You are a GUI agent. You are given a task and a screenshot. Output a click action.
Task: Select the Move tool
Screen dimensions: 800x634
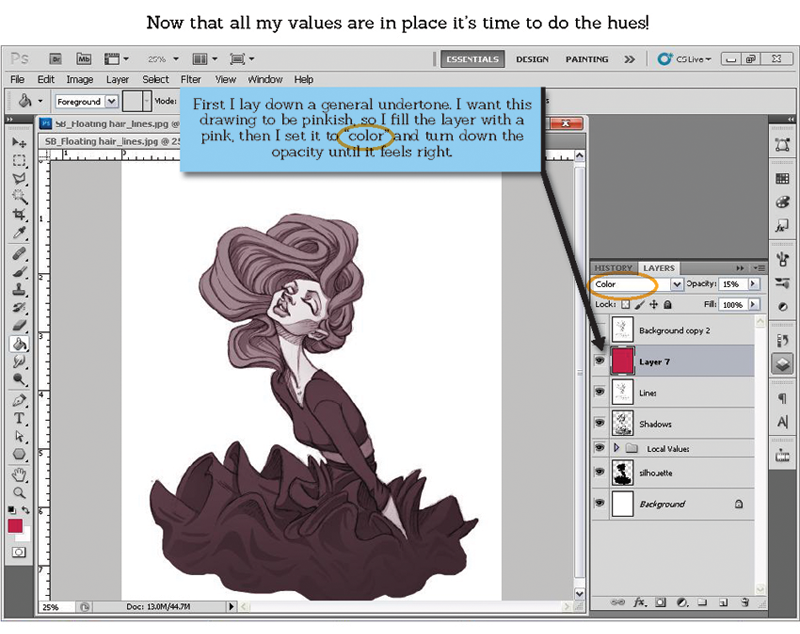[19, 144]
